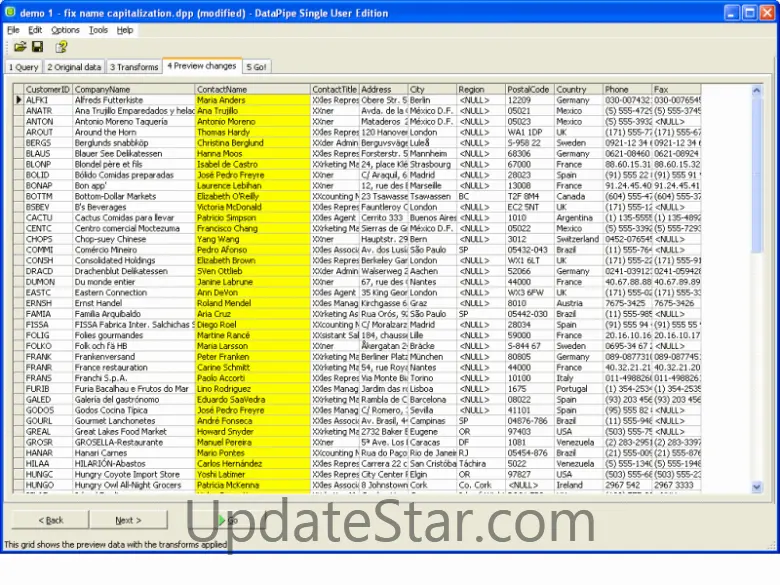Switch to the 2 Original data tab
This screenshot has width=780, height=585.
74,67
